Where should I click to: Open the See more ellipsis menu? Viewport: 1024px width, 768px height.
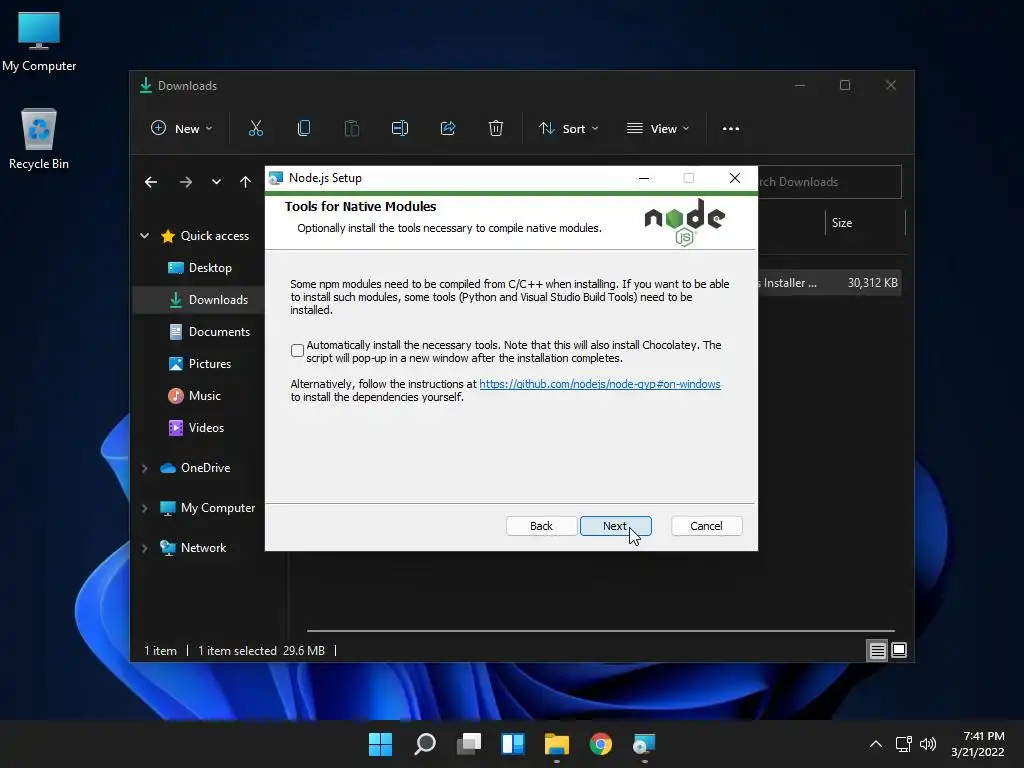coord(731,129)
